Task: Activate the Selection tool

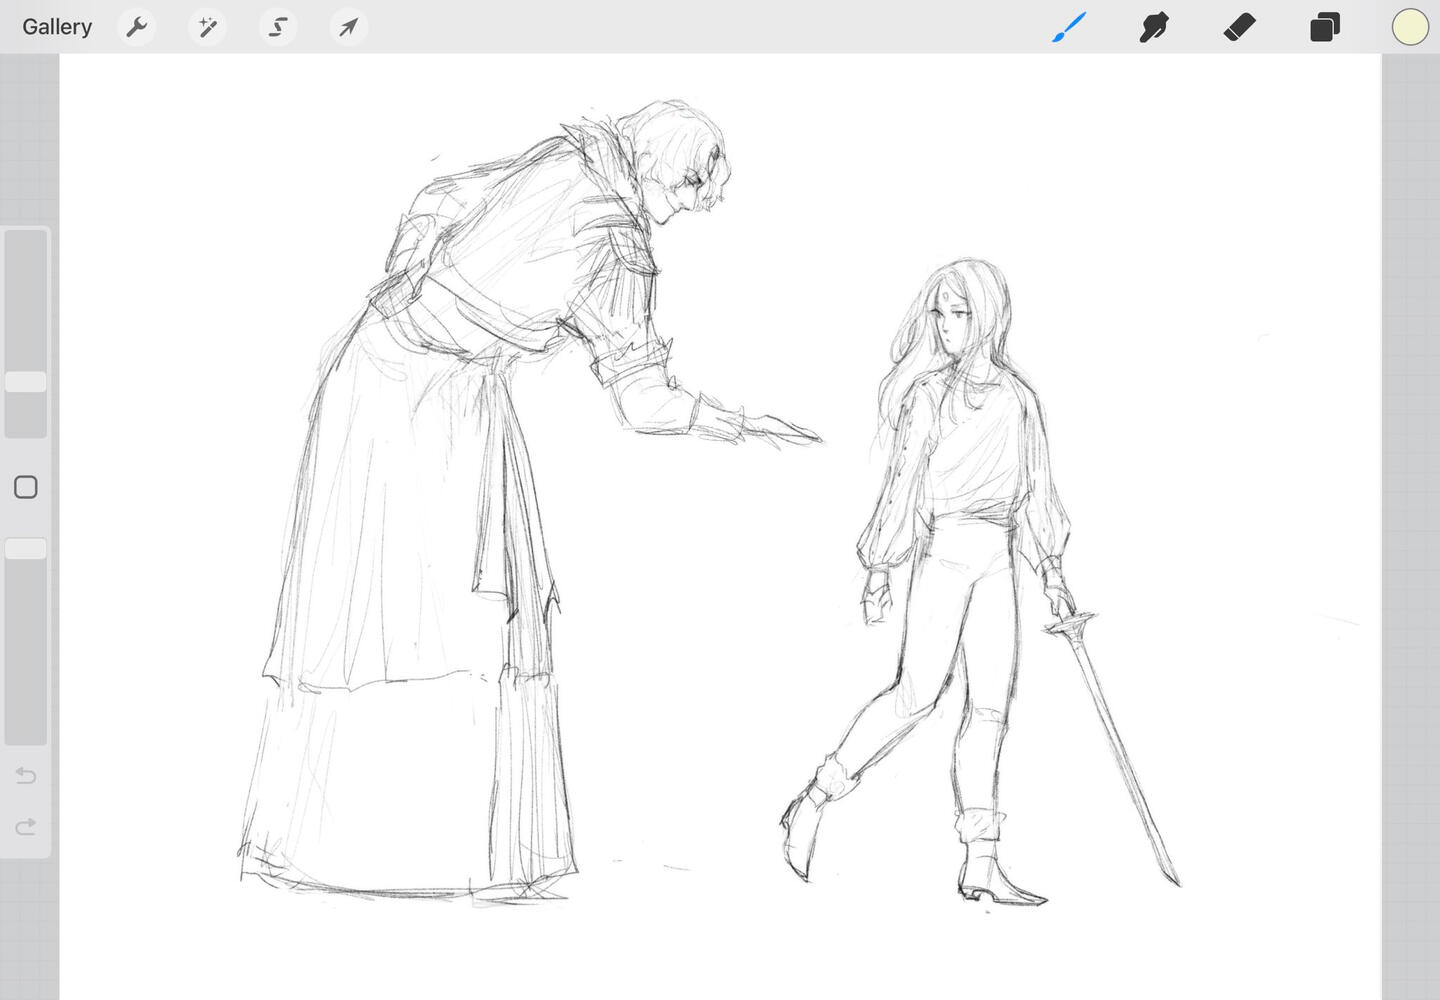Action: click(278, 27)
